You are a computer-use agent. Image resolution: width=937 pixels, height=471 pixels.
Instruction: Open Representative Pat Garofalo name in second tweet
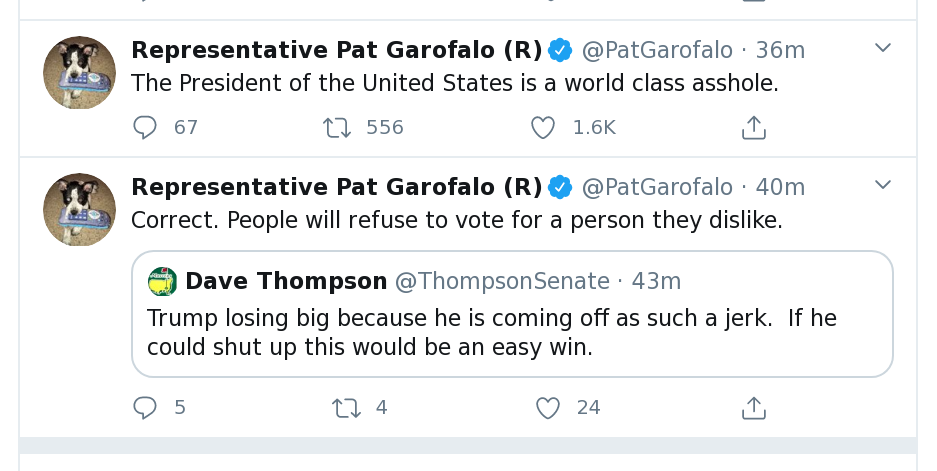coord(336,187)
